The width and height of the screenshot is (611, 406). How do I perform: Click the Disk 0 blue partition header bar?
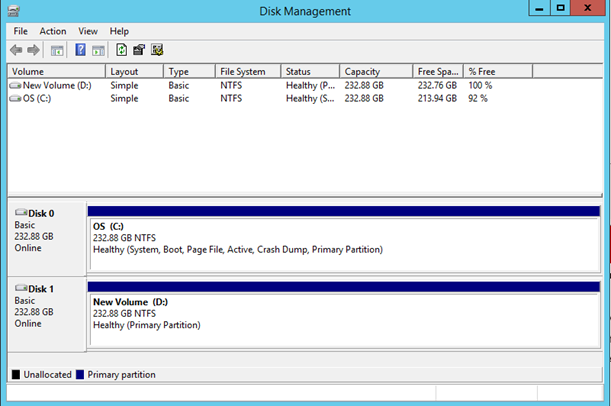(x=344, y=211)
